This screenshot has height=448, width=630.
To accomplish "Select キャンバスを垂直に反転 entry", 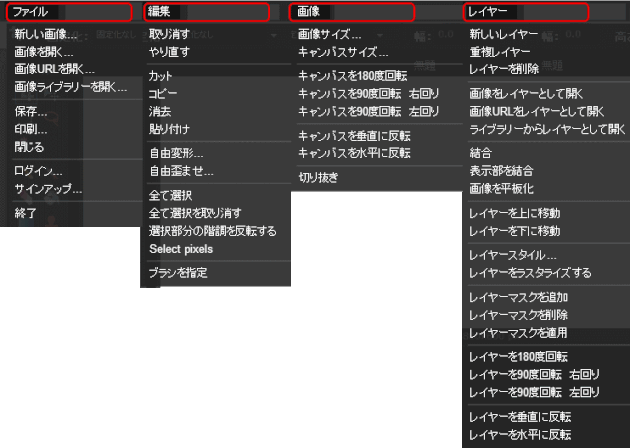I will (x=354, y=136).
